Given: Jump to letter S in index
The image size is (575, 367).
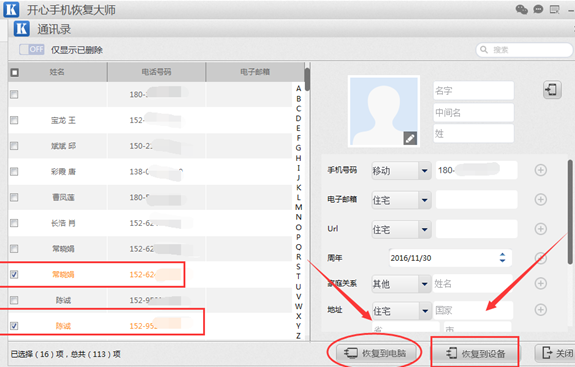Looking at the screenshot, I should click(x=299, y=267).
